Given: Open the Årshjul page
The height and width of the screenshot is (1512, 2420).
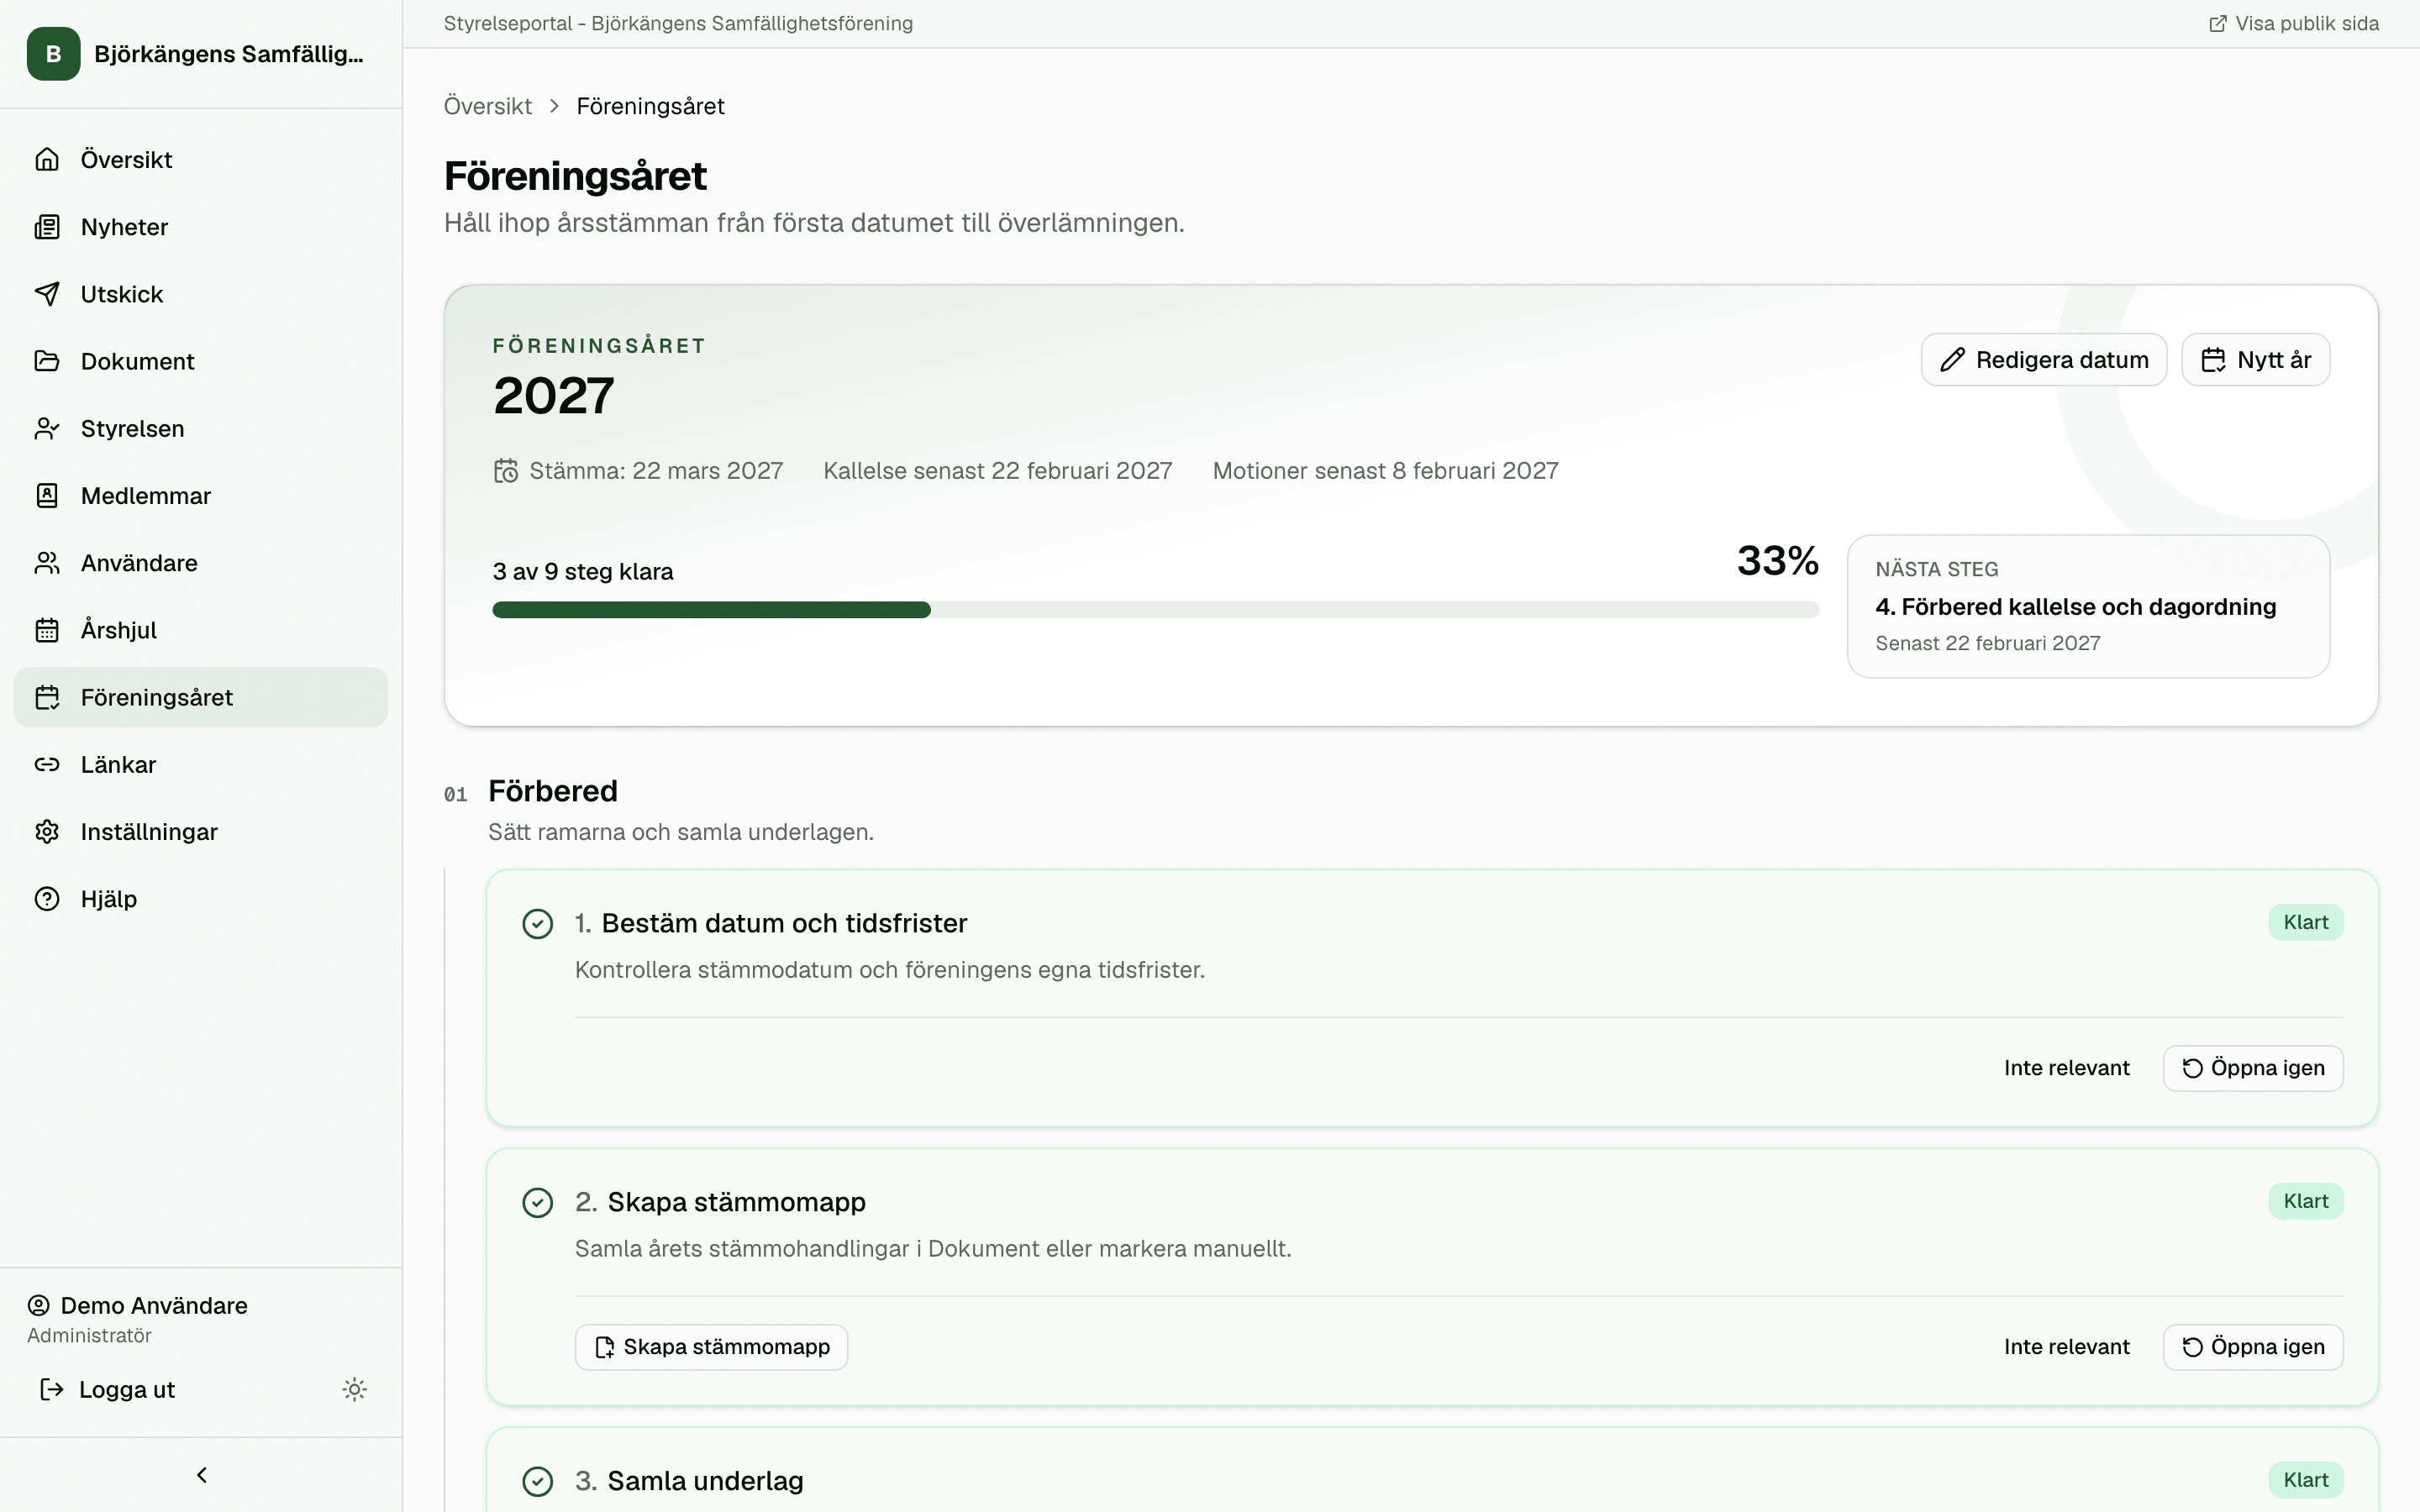Looking at the screenshot, I should click(201, 630).
